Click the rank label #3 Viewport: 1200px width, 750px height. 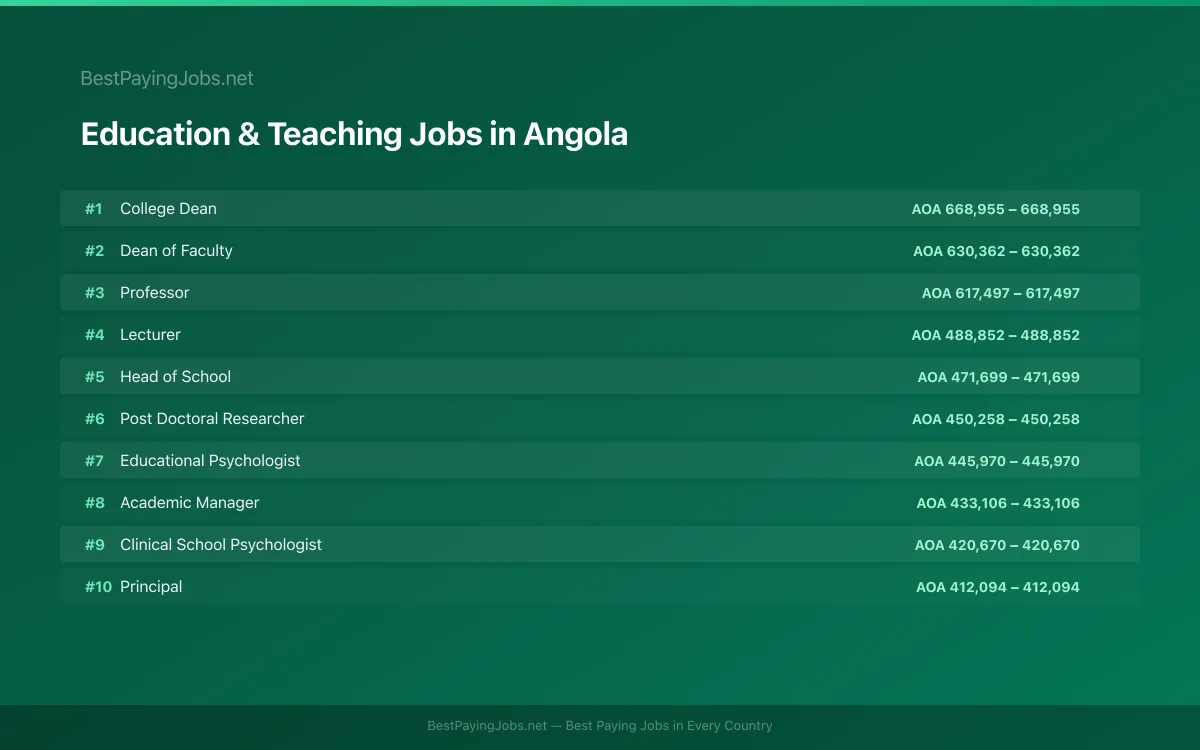pyautogui.click(x=94, y=293)
